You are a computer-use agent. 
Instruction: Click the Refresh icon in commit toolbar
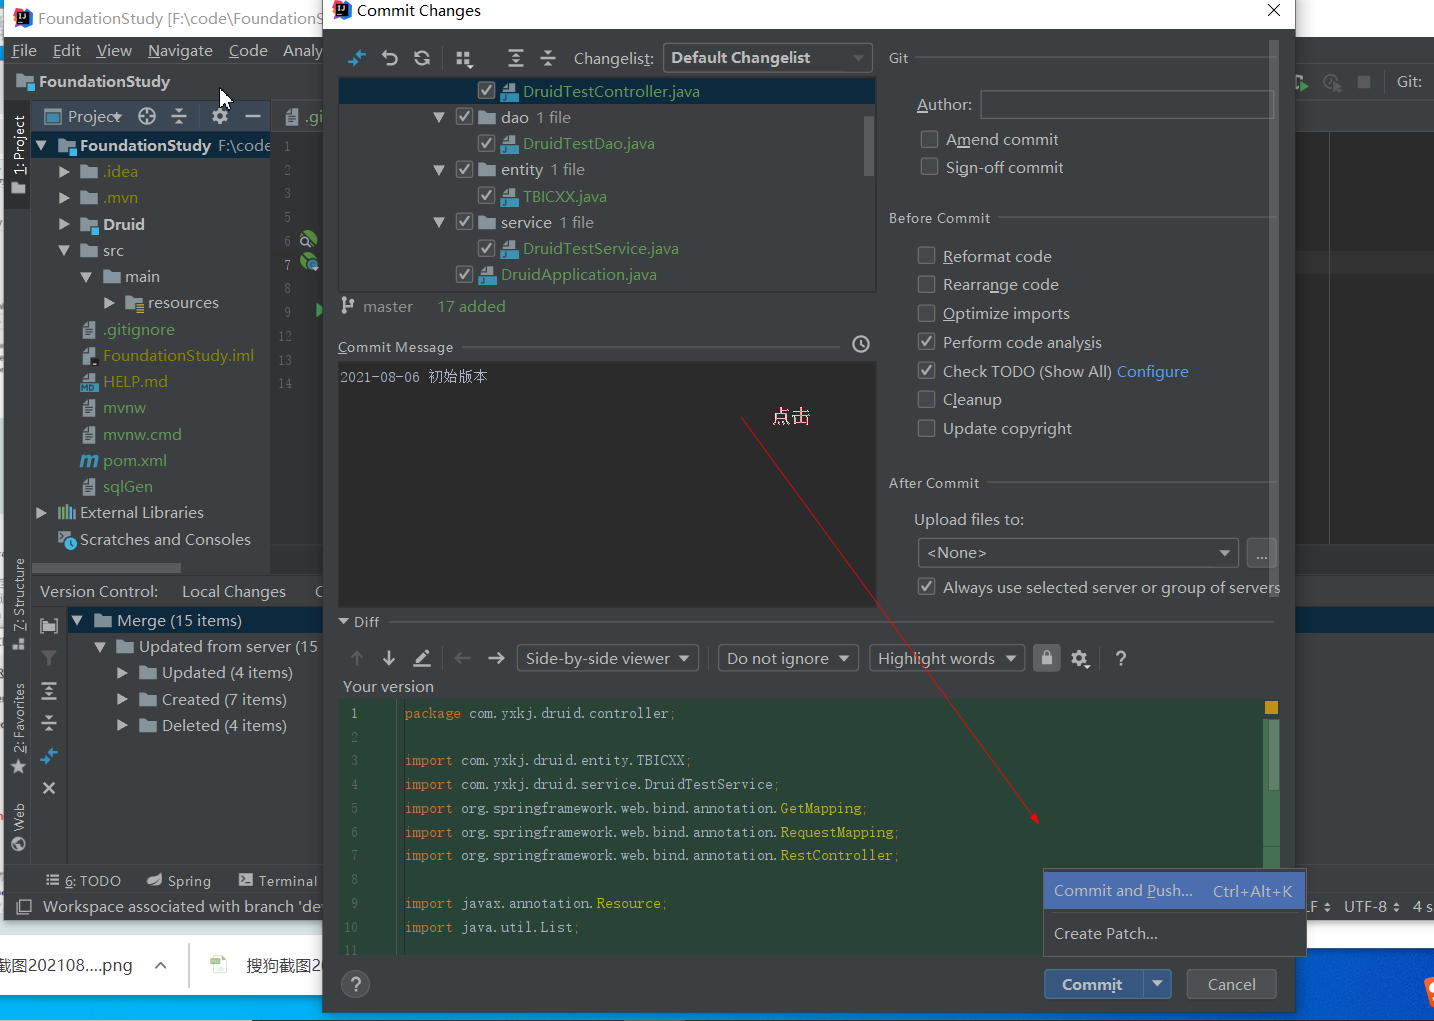tap(422, 58)
